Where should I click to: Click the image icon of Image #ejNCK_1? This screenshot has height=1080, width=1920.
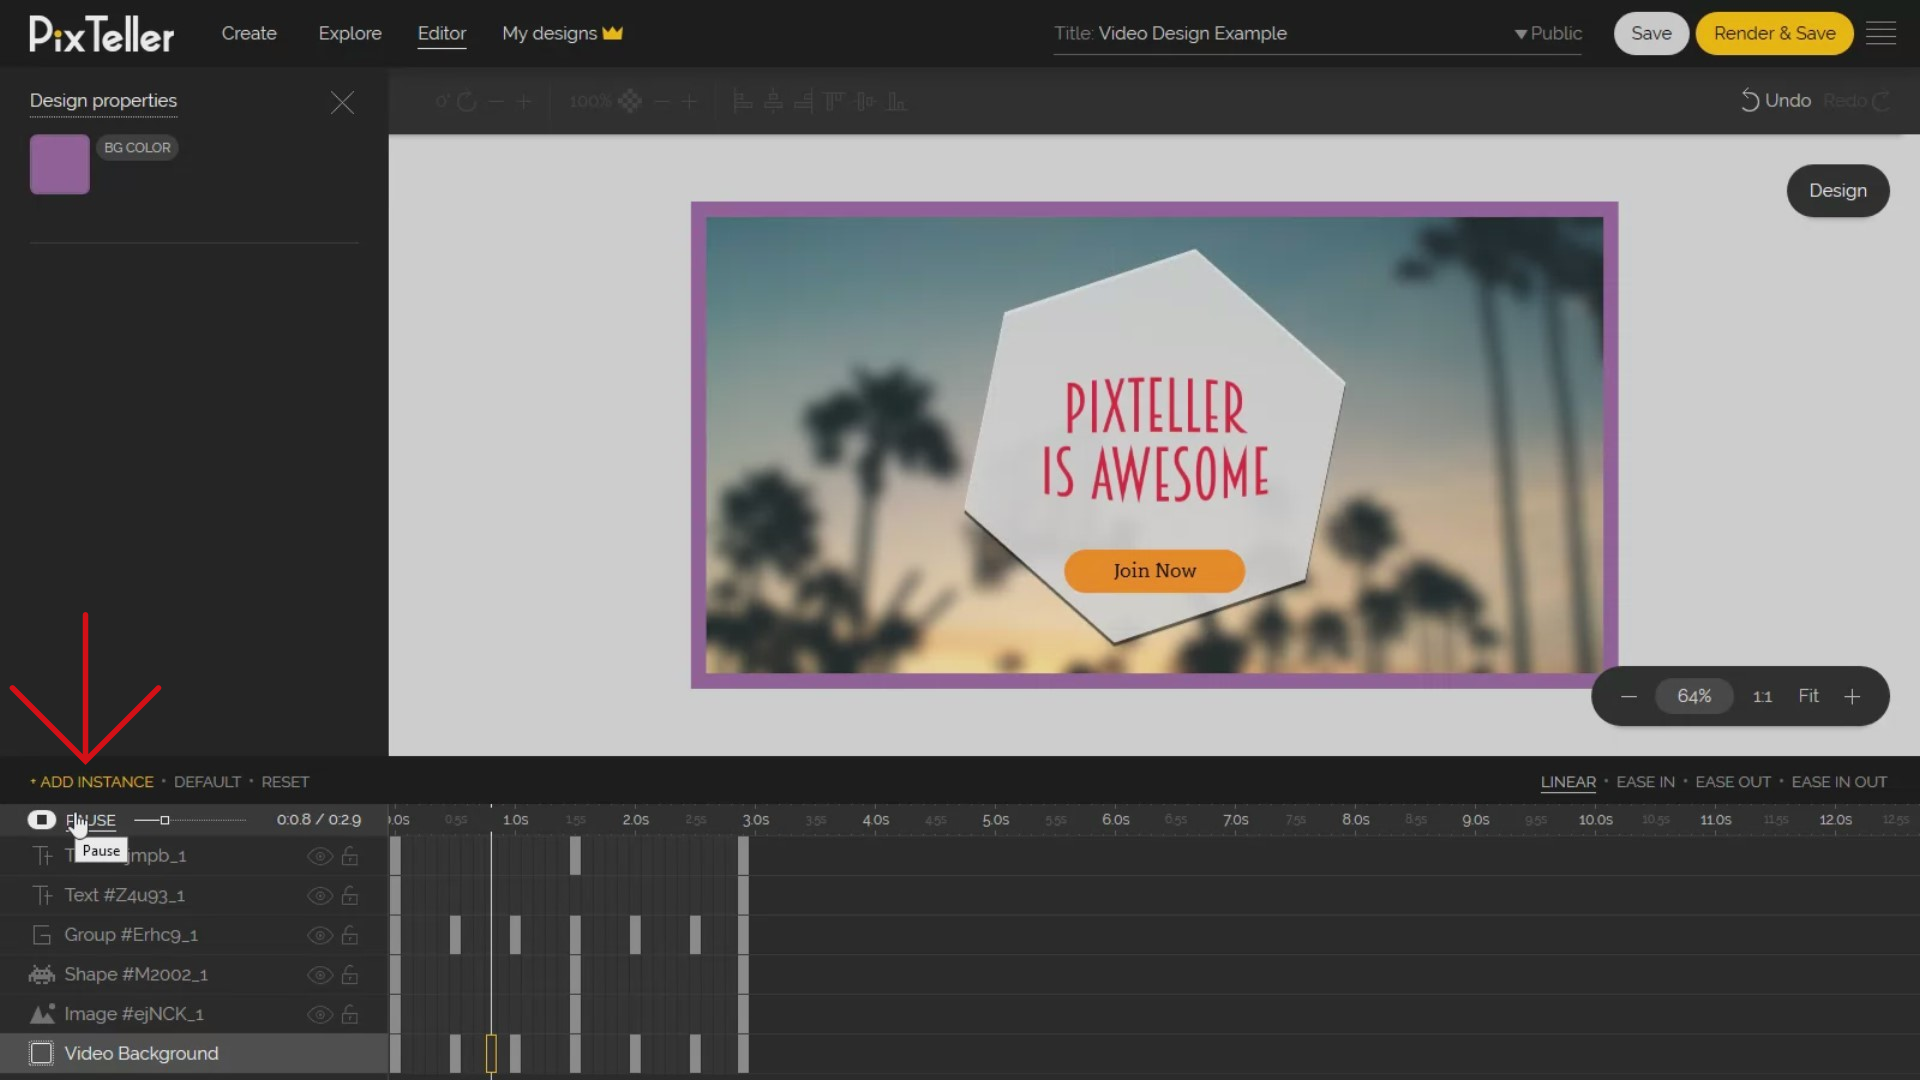(42, 1014)
